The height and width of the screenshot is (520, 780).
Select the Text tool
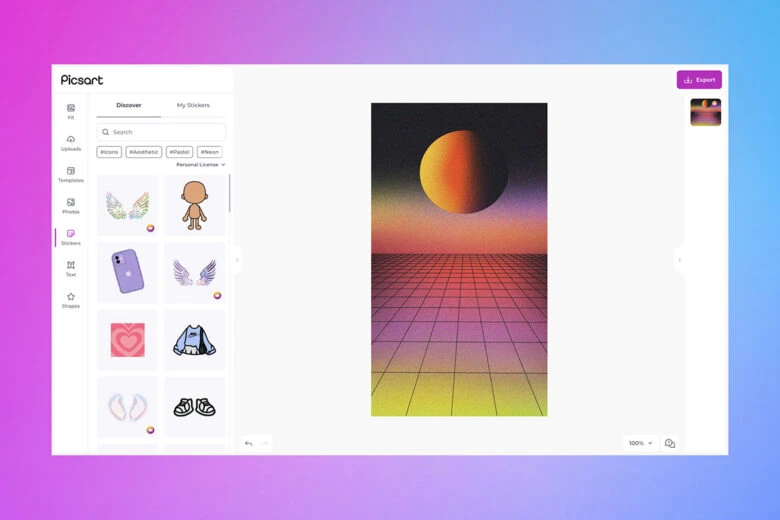(70, 268)
